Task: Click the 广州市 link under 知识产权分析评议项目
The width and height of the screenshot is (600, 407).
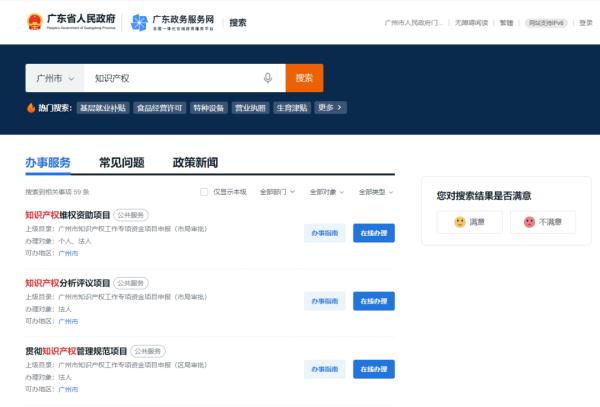Action: coord(68,321)
